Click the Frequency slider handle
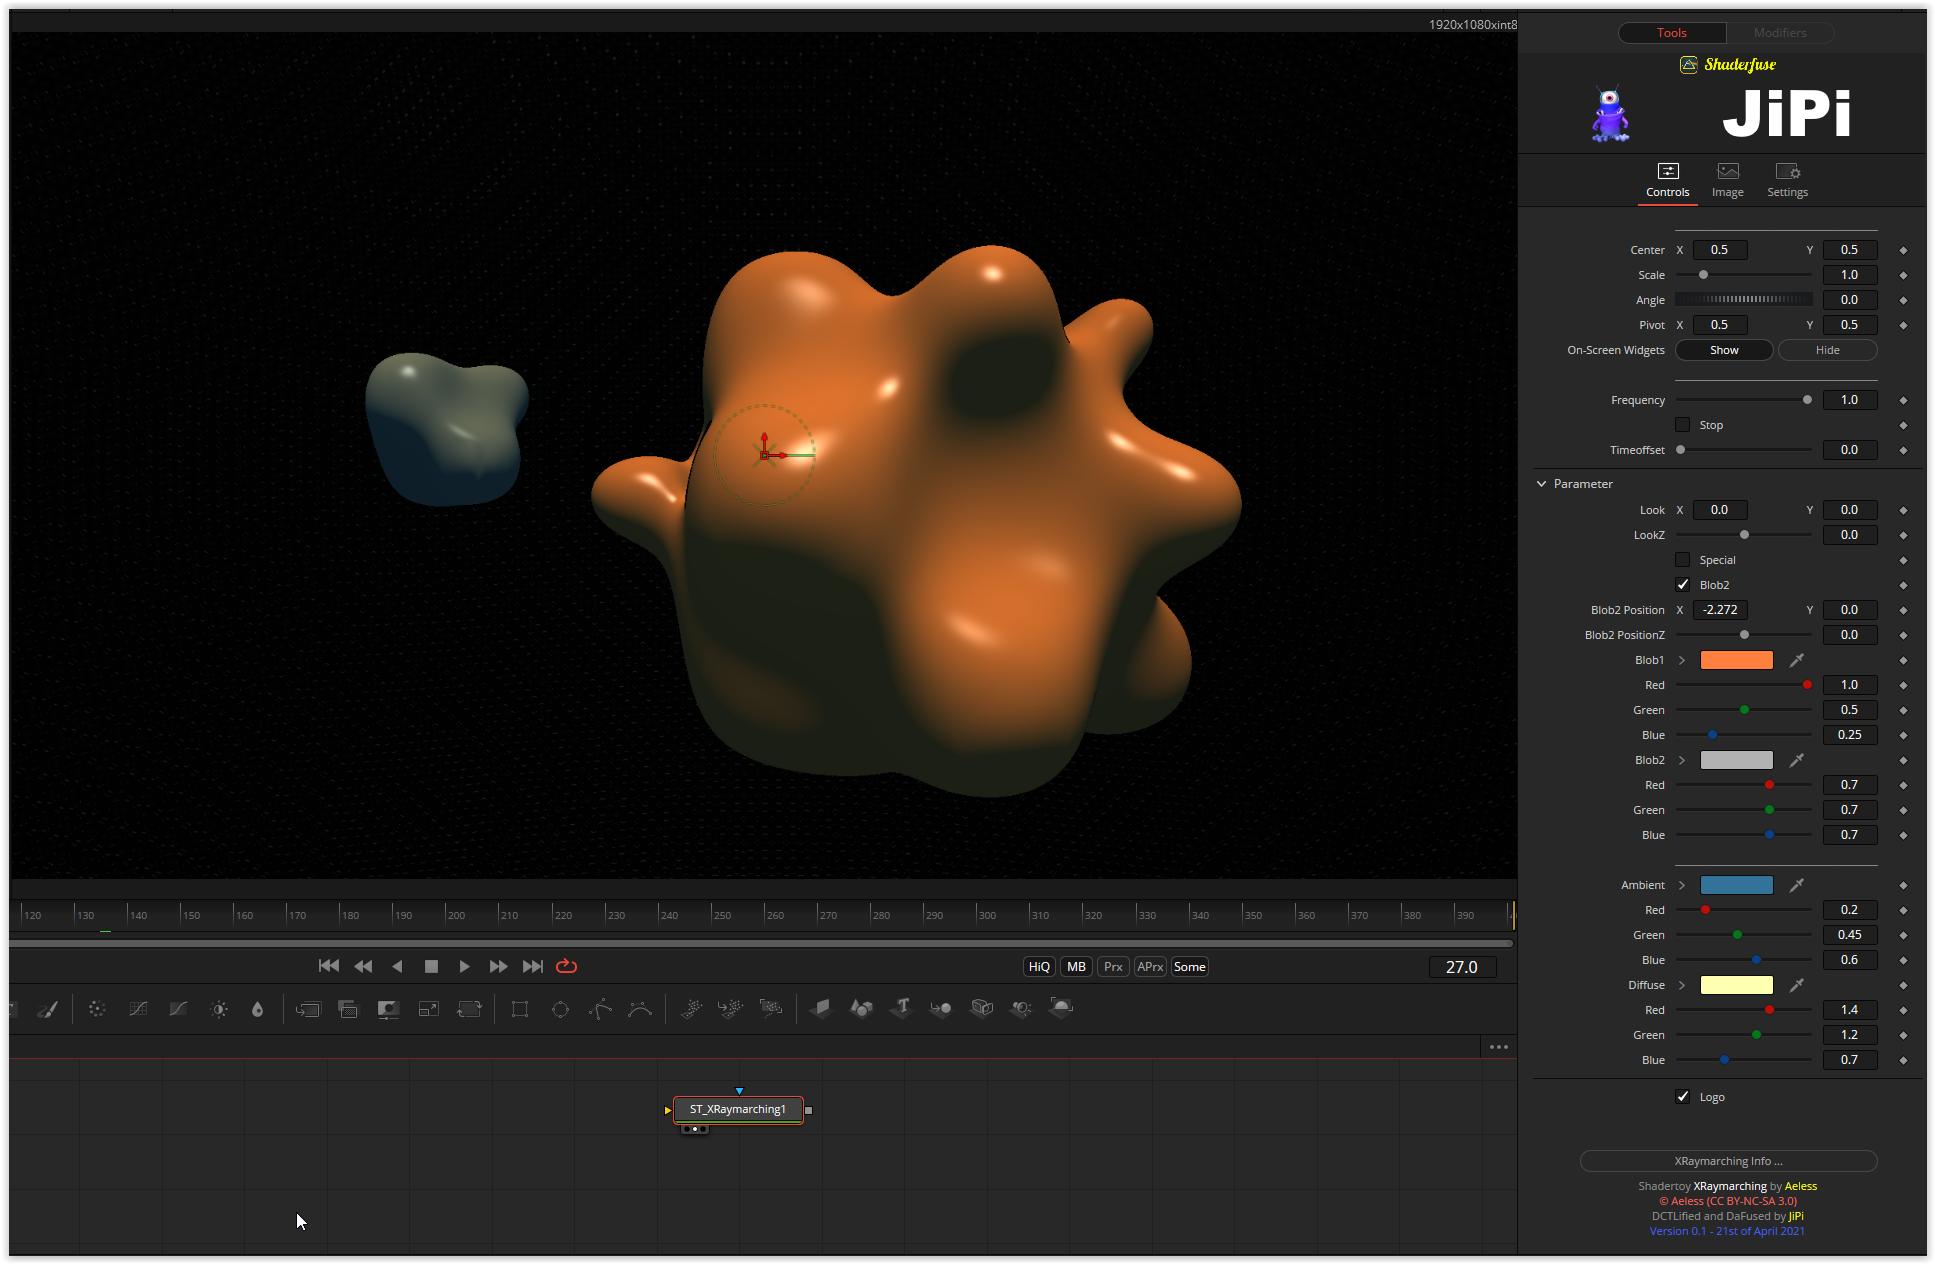1935x1264 pixels. [x=1807, y=400]
